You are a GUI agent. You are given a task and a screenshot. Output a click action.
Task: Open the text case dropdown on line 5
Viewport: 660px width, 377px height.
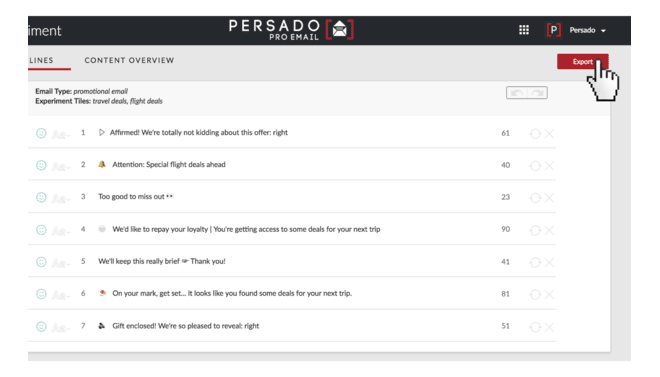(x=61, y=263)
